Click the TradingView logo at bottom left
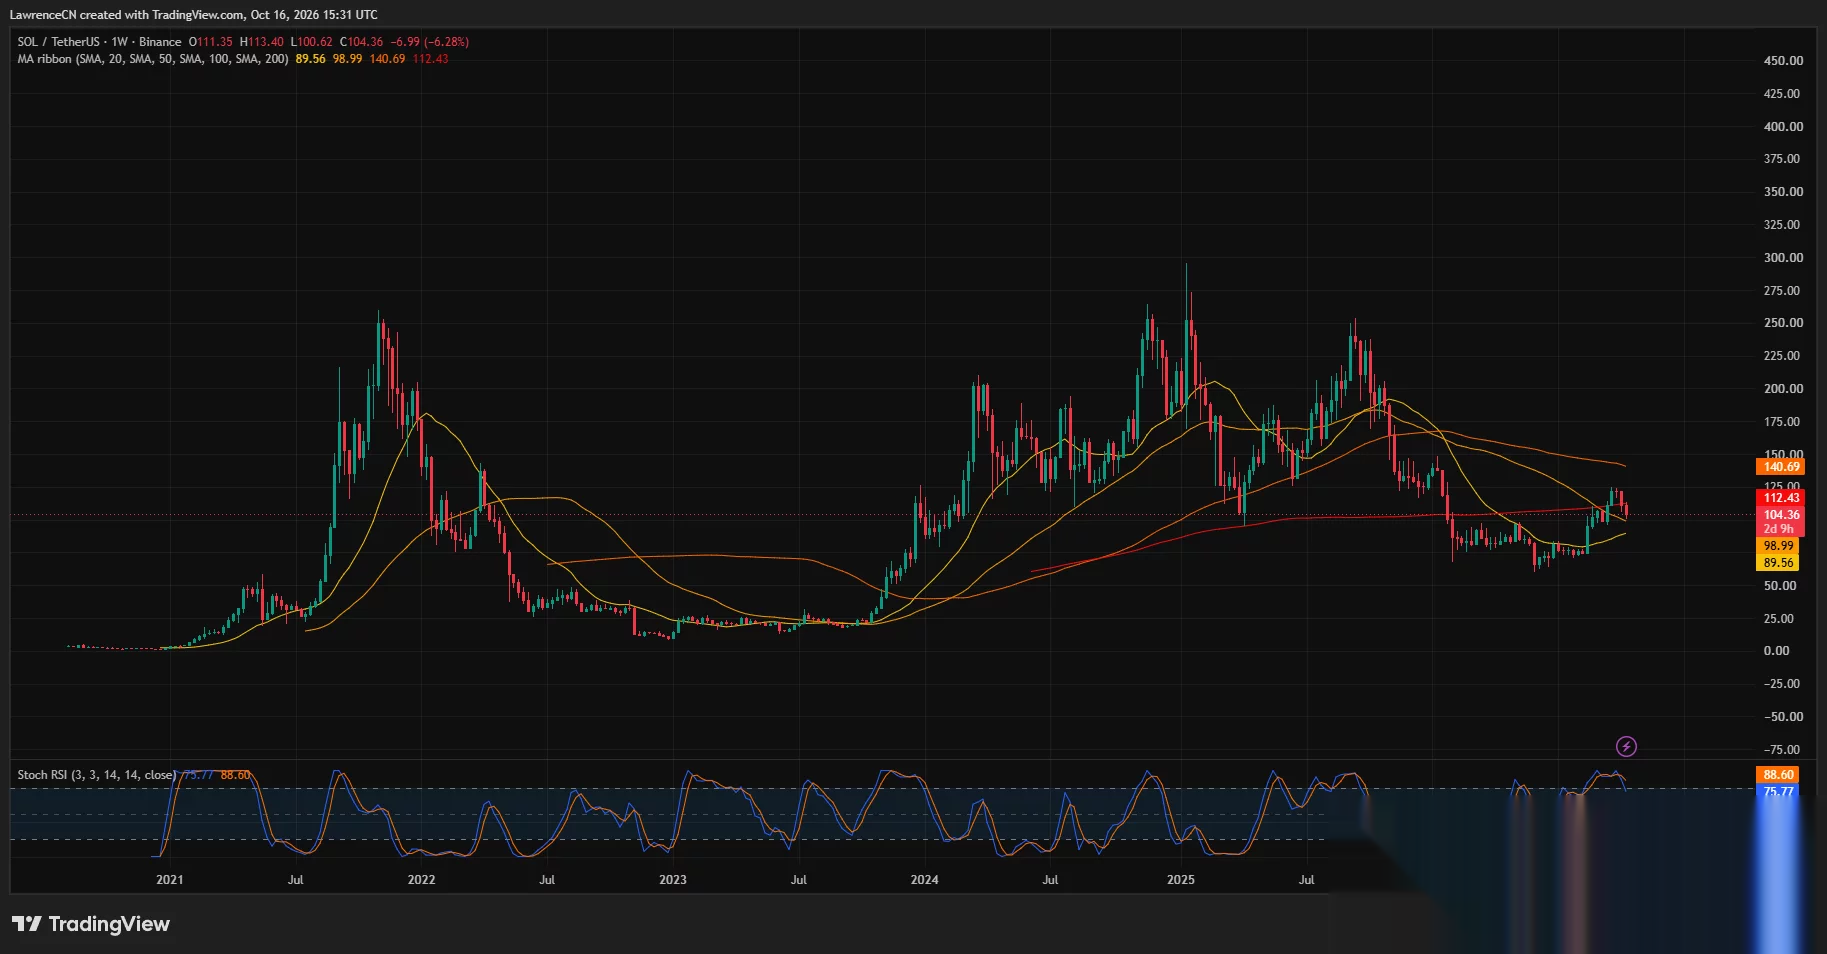The image size is (1827, 954). point(91,924)
